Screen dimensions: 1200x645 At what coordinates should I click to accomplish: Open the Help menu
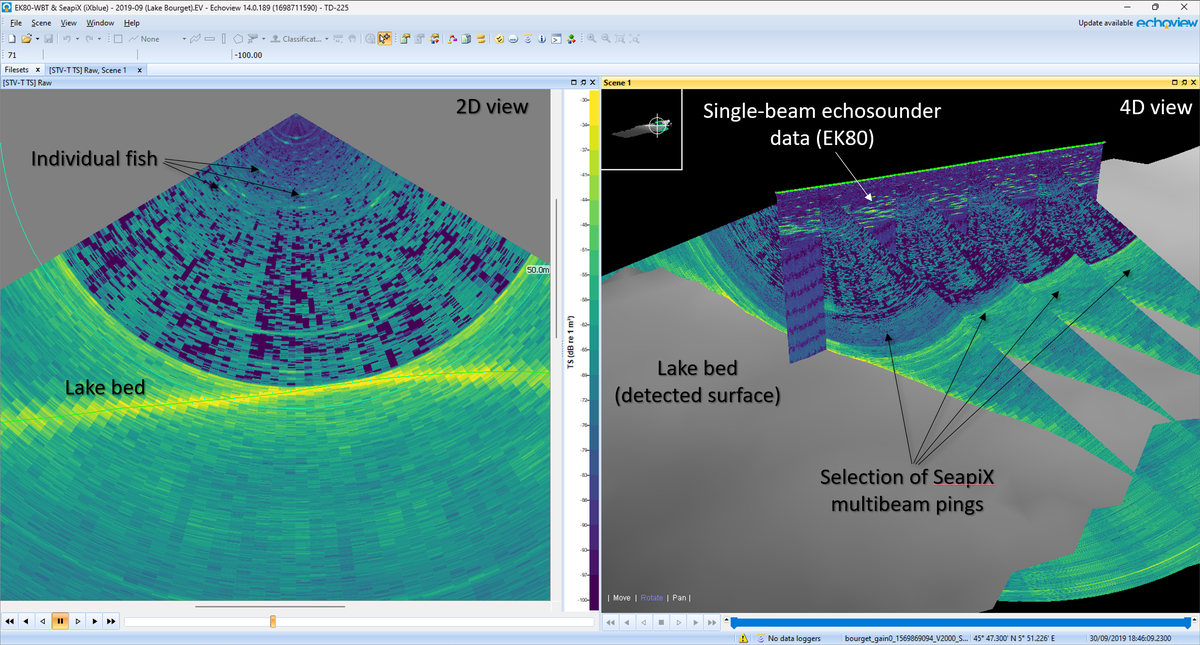pyautogui.click(x=132, y=22)
